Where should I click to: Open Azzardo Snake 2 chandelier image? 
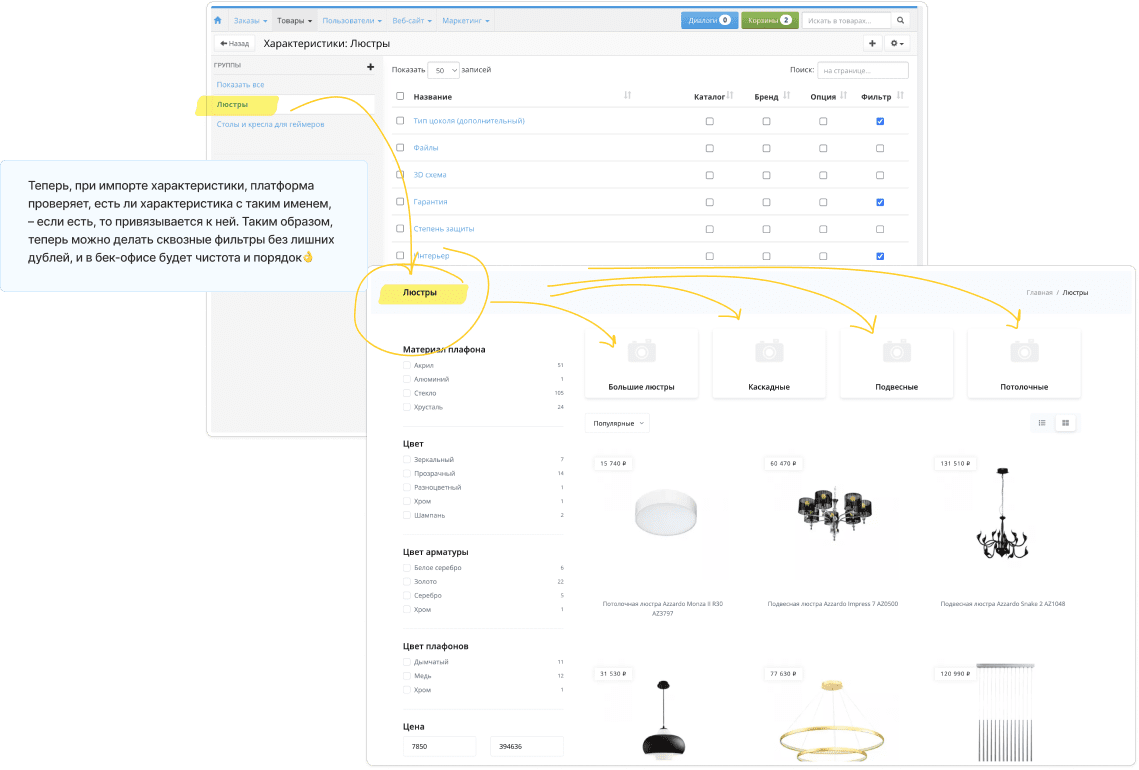[x=1002, y=514]
